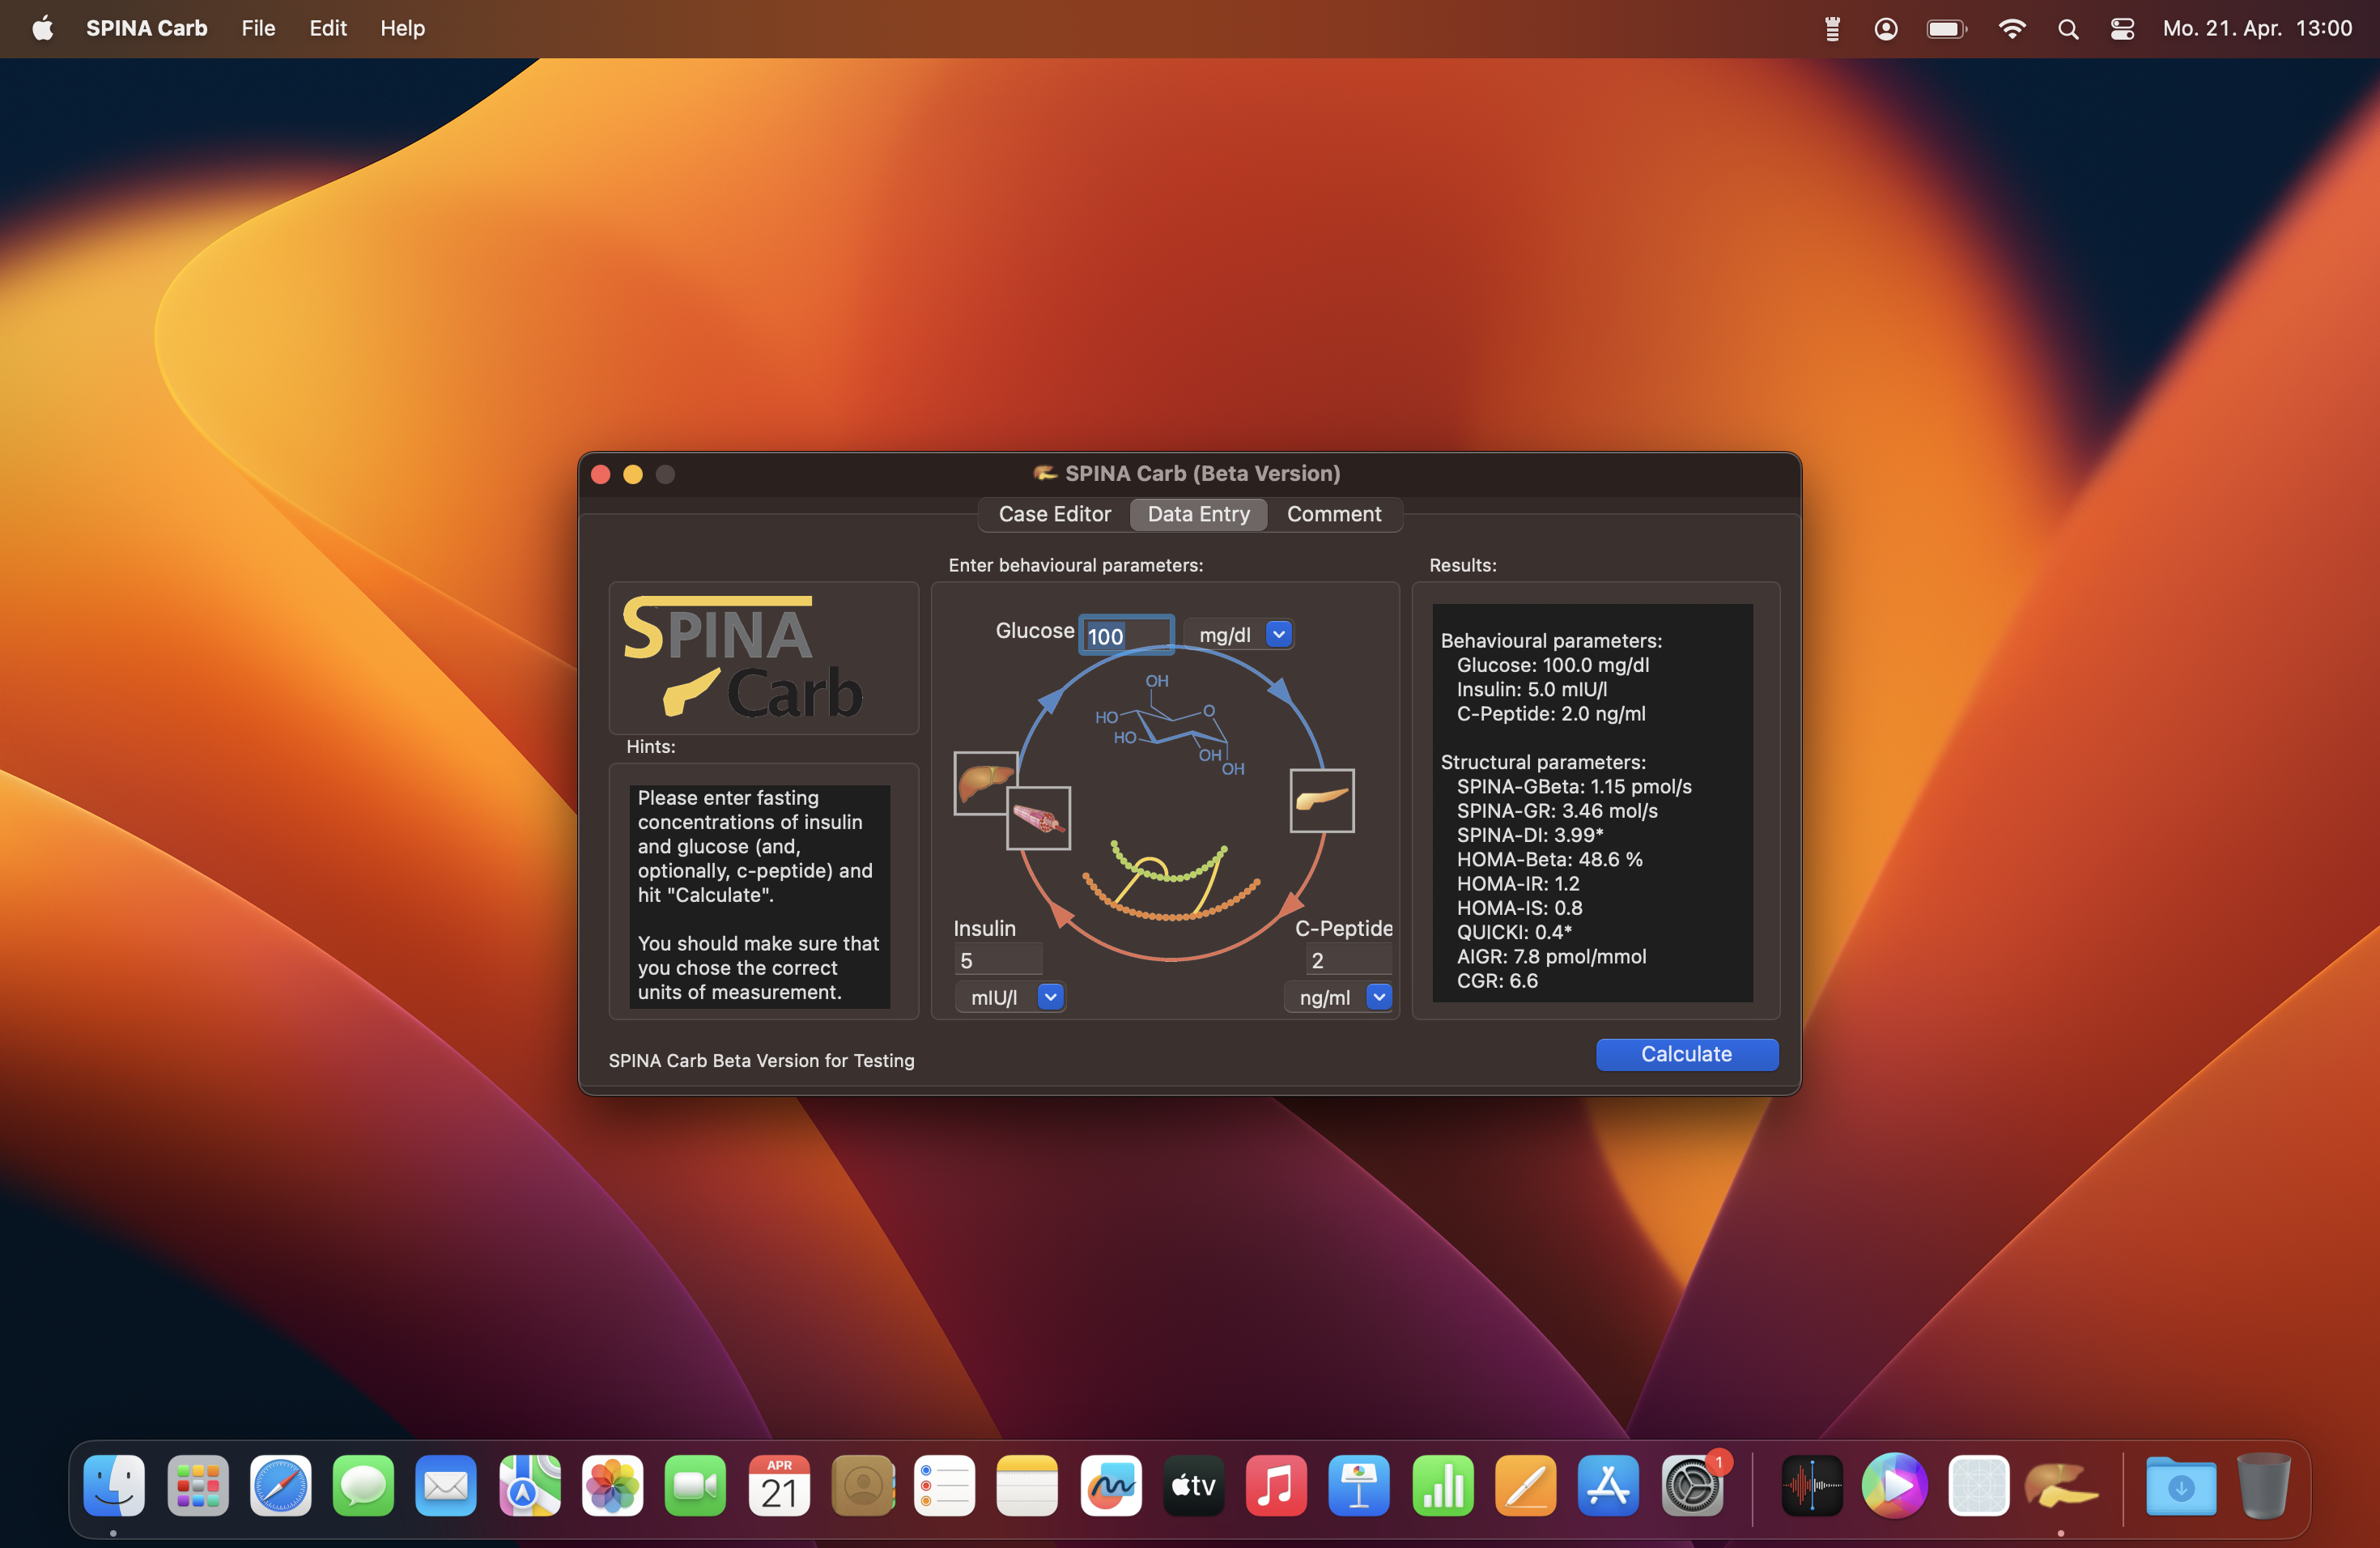Open Control Center in the menu bar
Image resolution: width=2380 pixels, height=1548 pixels.
click(x=2122, y=28)
